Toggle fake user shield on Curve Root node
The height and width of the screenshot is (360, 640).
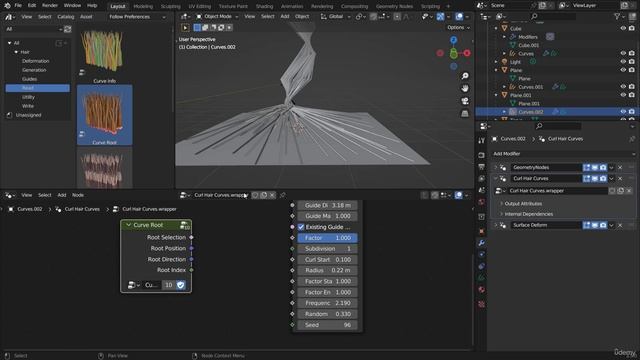(181, 285)
